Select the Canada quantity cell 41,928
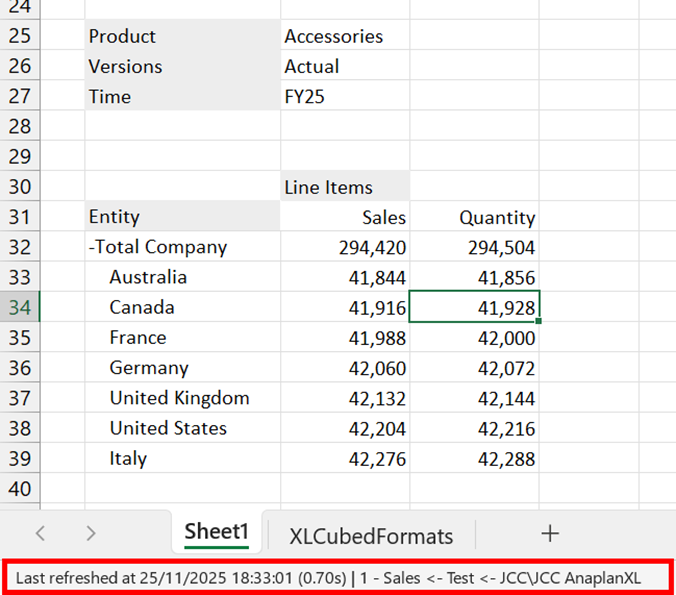The width and height of the screenshot is (676, 595). [475, 307]
